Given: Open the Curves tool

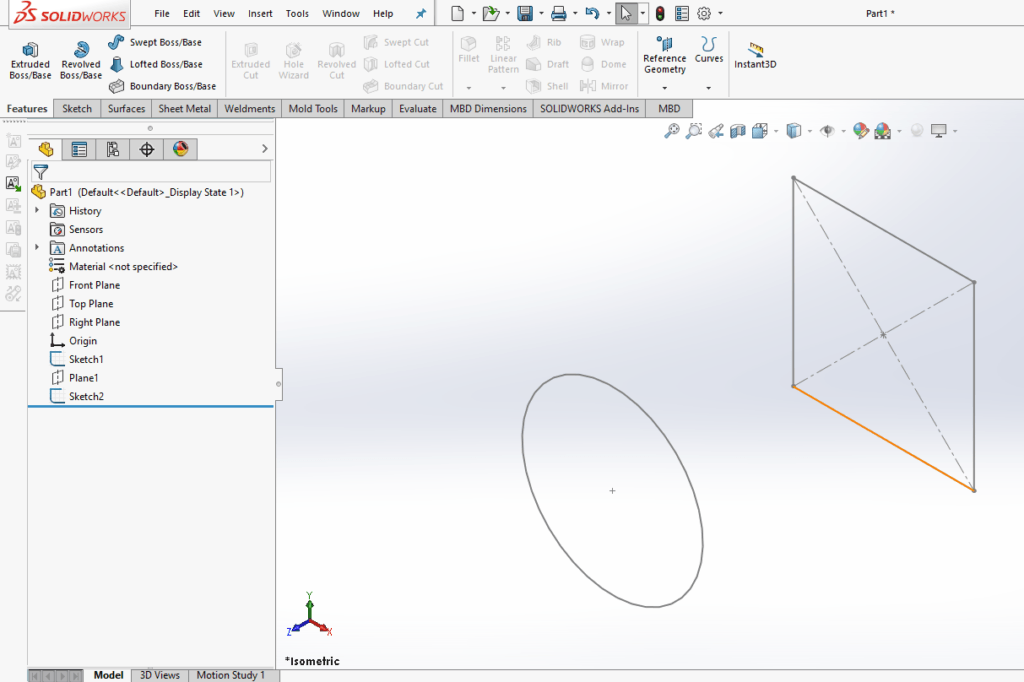Looking at the screenshot, I should coord(709,50).
